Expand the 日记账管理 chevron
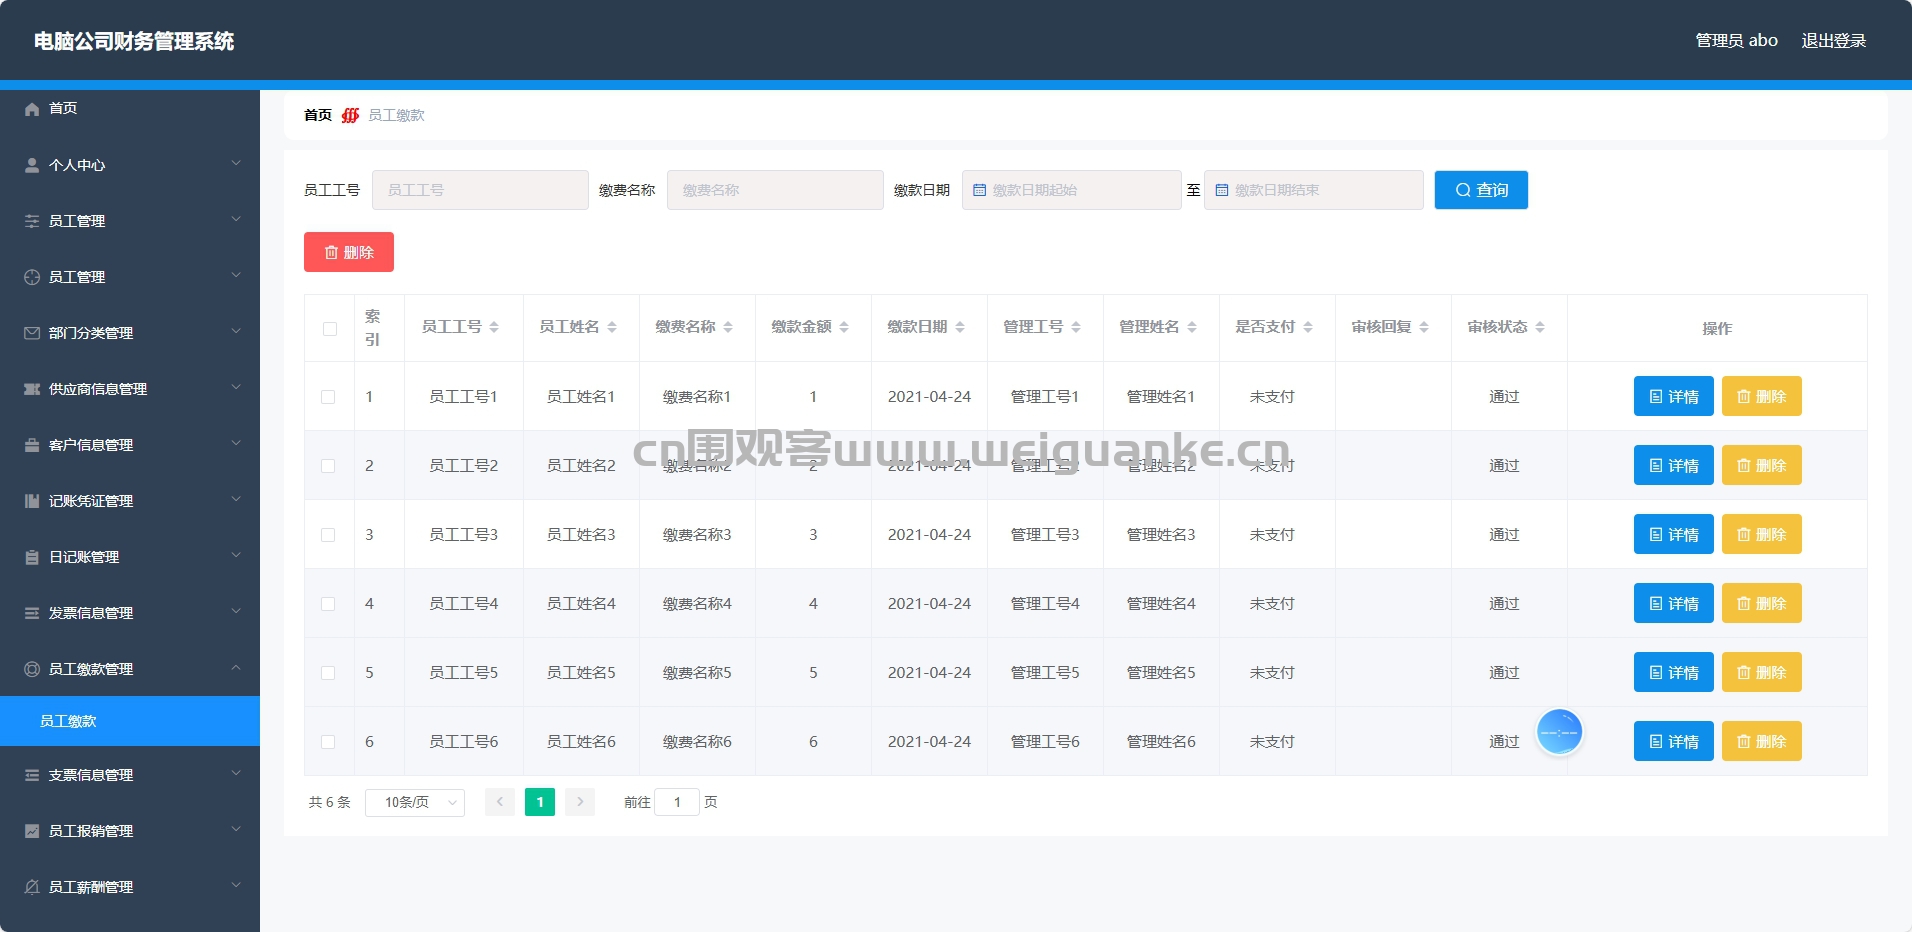Screen dimensions: 1912x932 (236, 555)
